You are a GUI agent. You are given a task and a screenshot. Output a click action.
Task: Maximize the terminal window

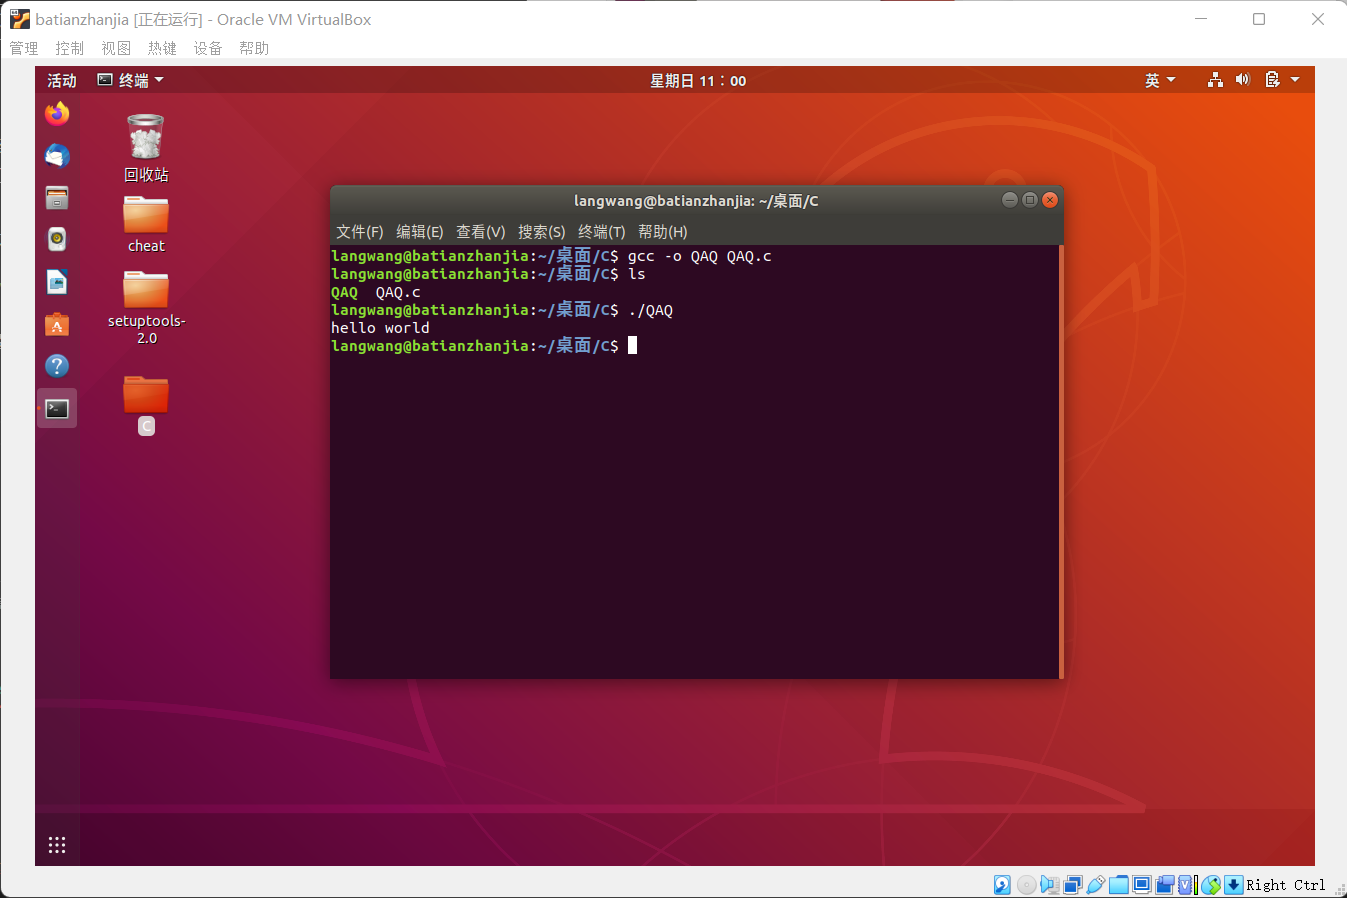1030,200
